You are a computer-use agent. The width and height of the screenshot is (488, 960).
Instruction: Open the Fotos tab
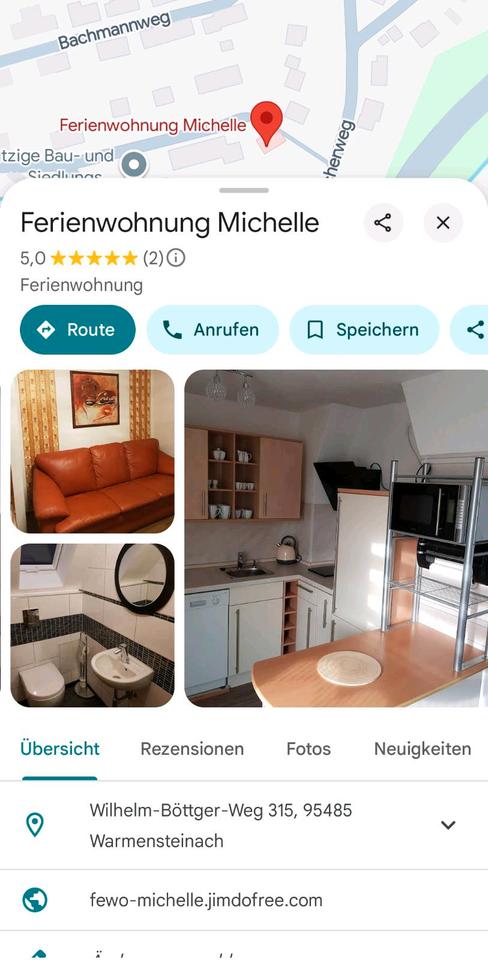pyautogui.click(x=309, y=749)
